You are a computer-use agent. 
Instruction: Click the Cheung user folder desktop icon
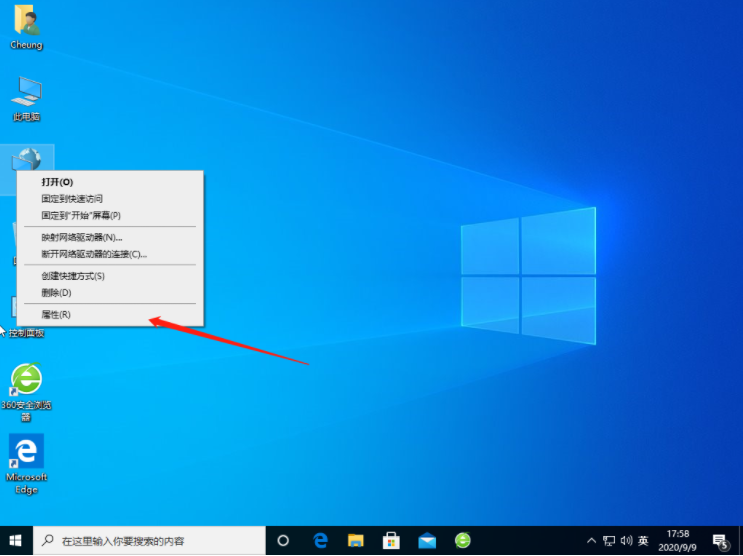26,25
